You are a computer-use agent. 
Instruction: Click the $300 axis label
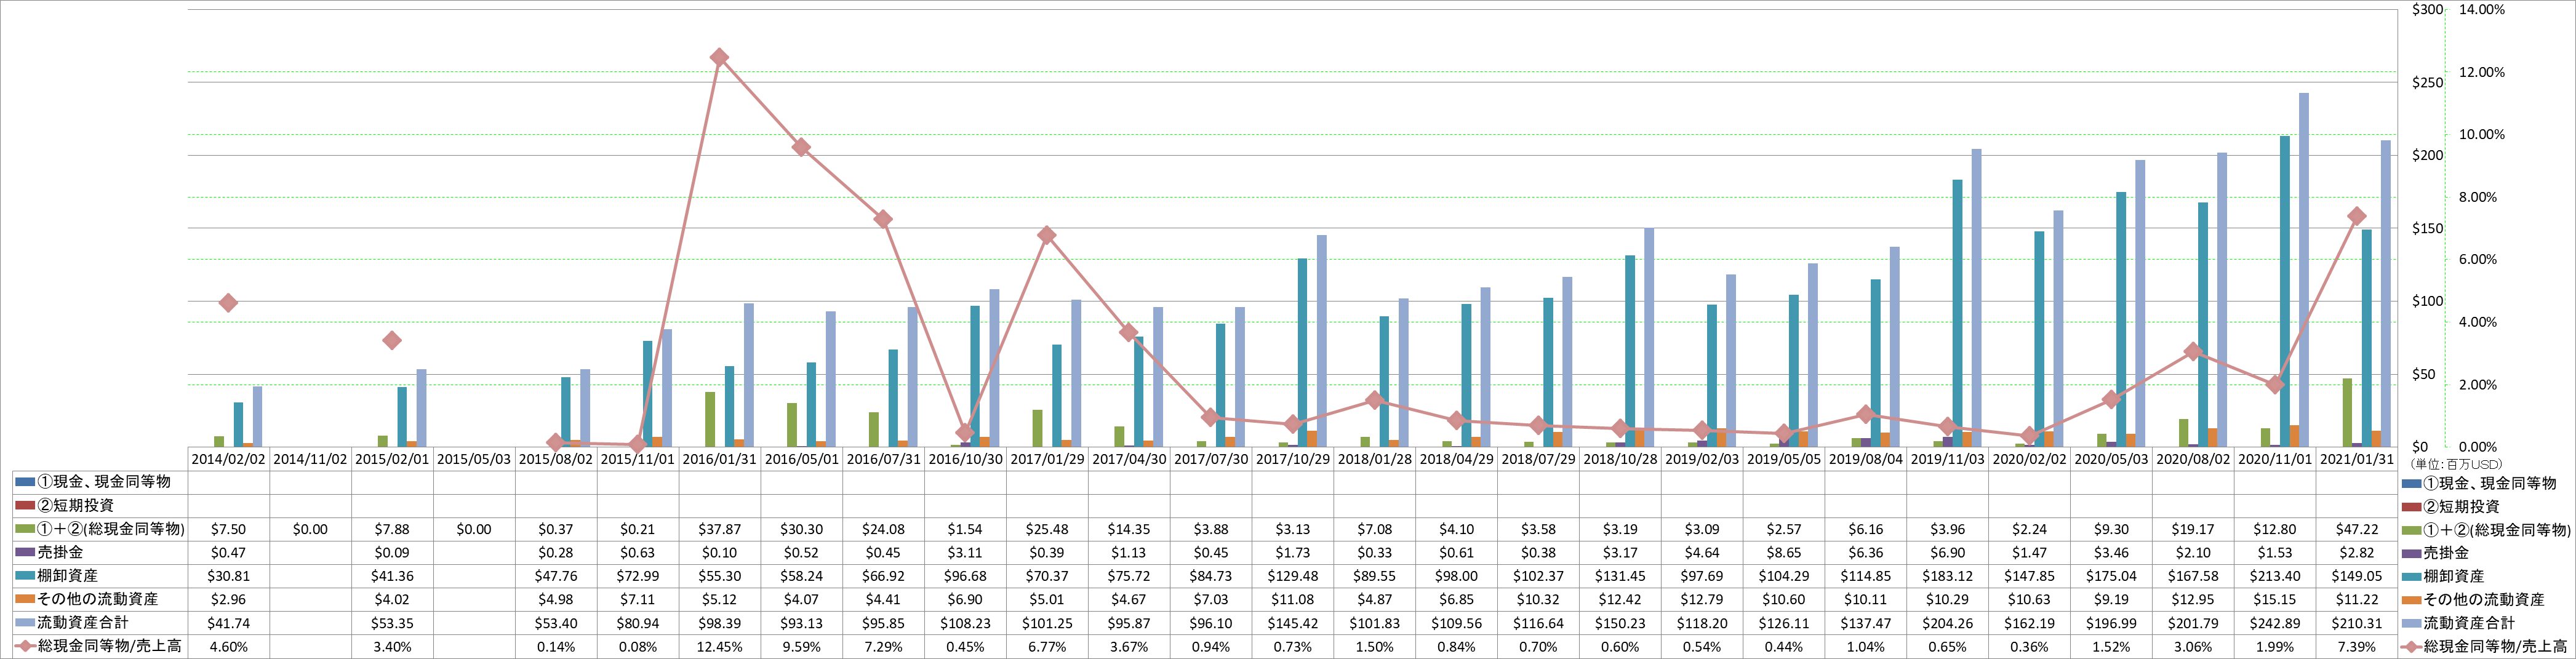pos(2427,9)
